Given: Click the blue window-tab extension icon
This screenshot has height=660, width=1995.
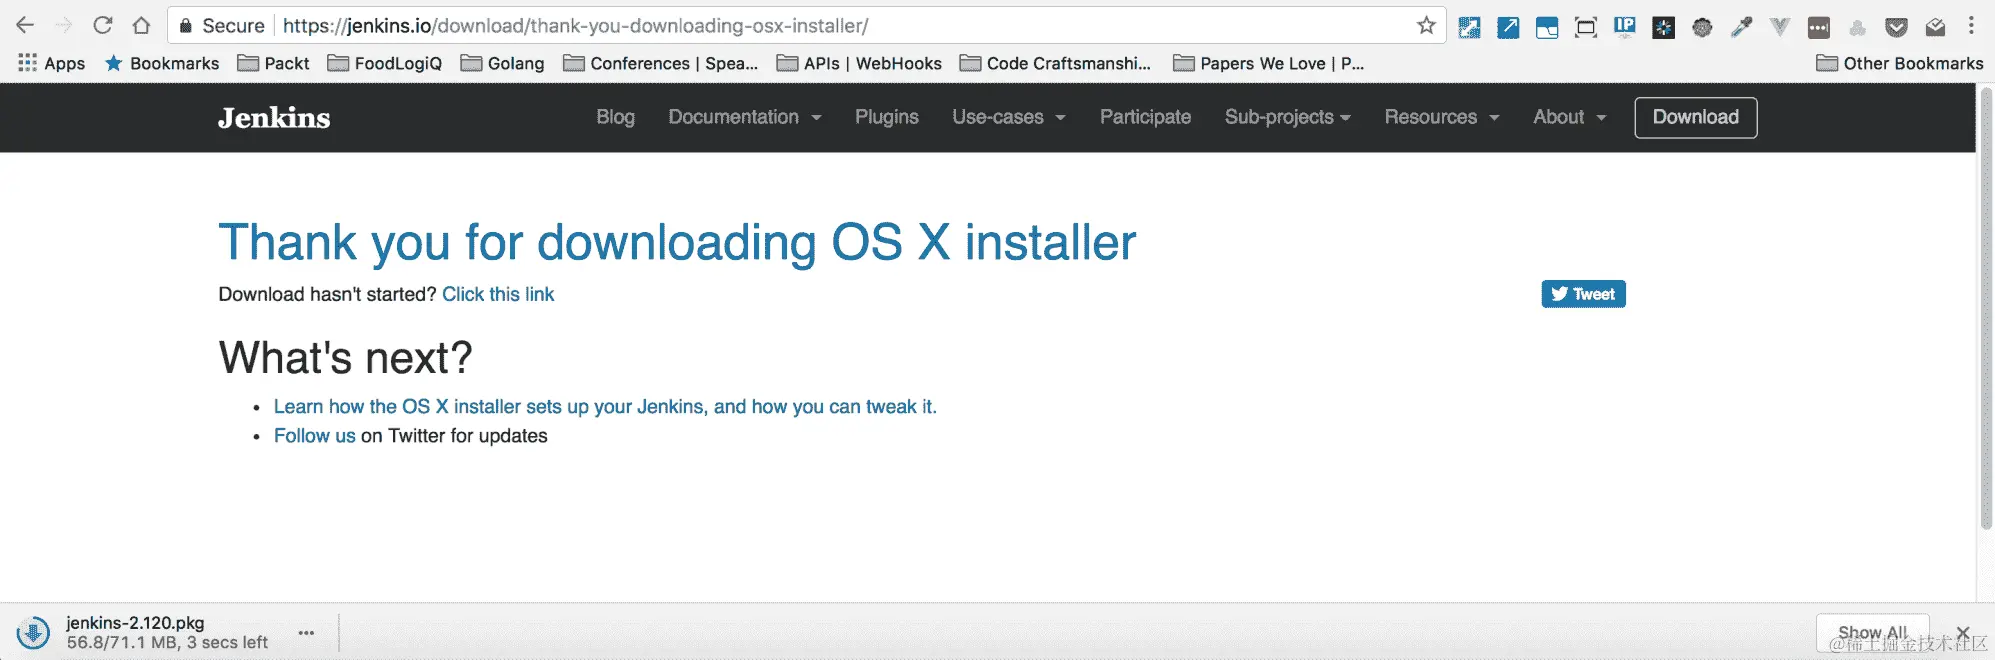Looking at the screenshot, I should (x=1547, y=27).
